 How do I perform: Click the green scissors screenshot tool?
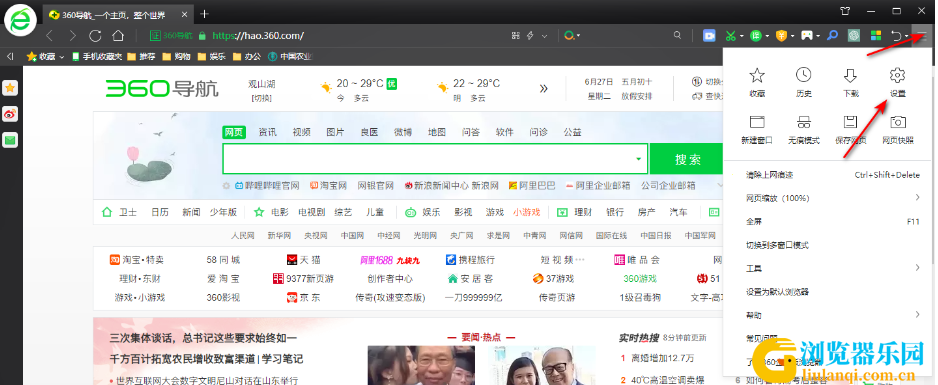(730, 36)
